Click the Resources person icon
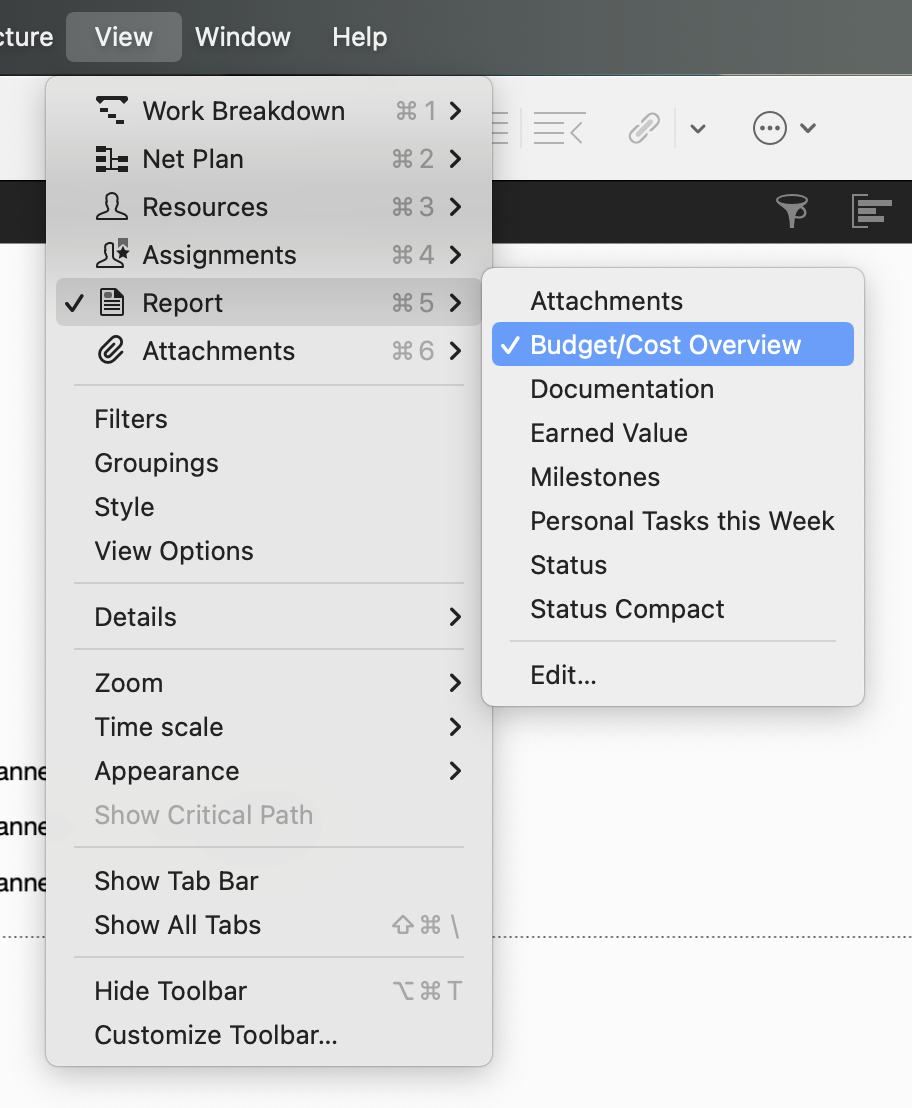Screen dimensions: 912x1108 click(x=111, y=207)
